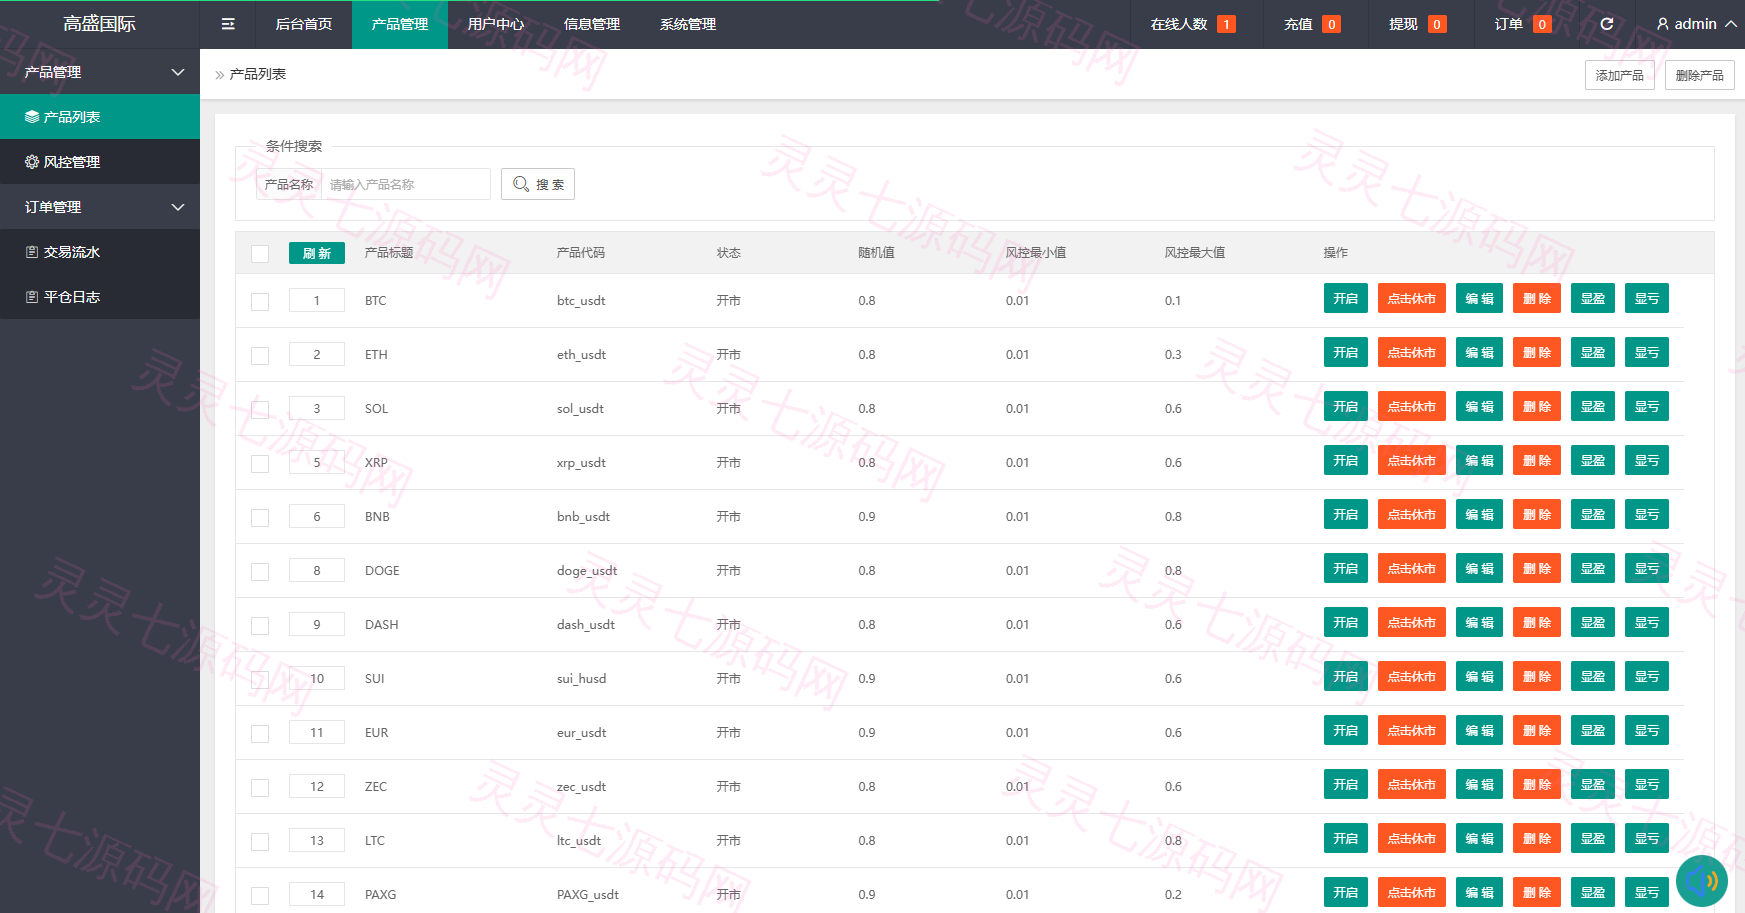This screenshot has height=913, width=1745.
Task: Click 点击休市 for the SOL row
Action: coord(1412,406)
